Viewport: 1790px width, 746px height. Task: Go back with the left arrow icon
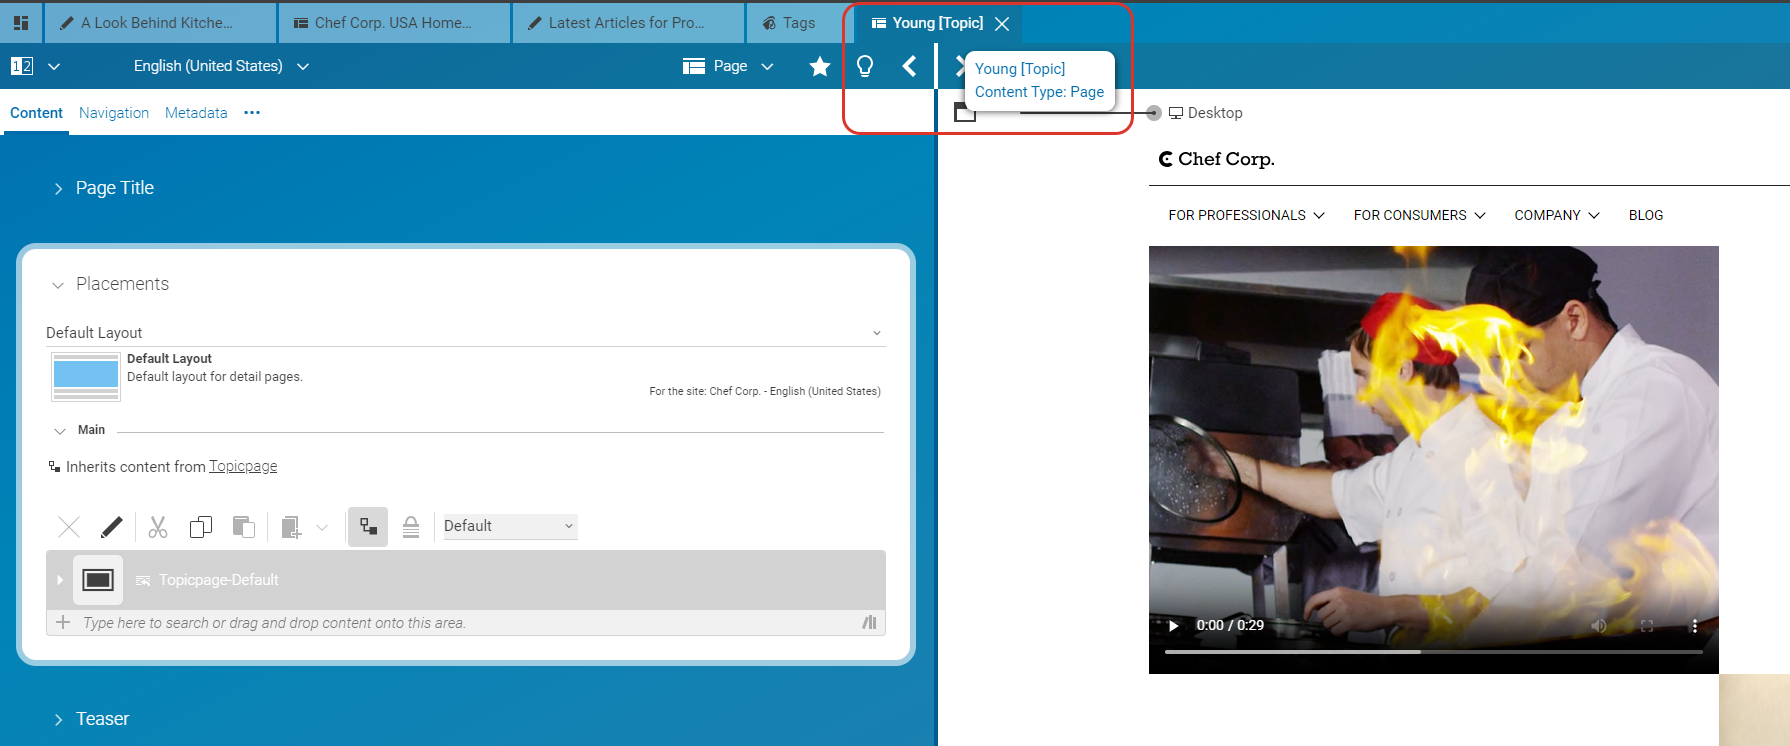click(909, 66)
